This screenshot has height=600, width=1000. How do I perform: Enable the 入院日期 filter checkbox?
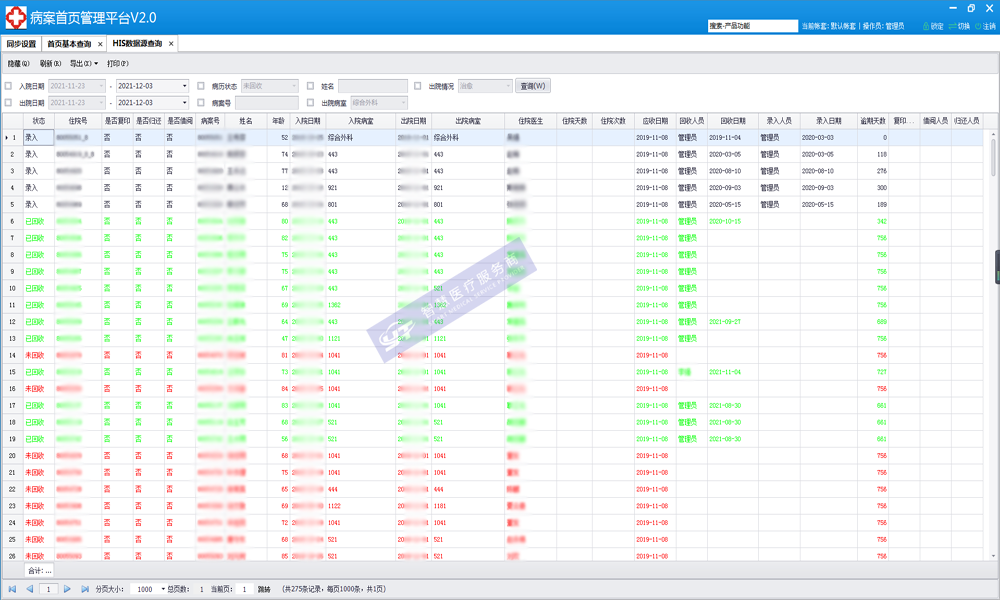[9, 86]
